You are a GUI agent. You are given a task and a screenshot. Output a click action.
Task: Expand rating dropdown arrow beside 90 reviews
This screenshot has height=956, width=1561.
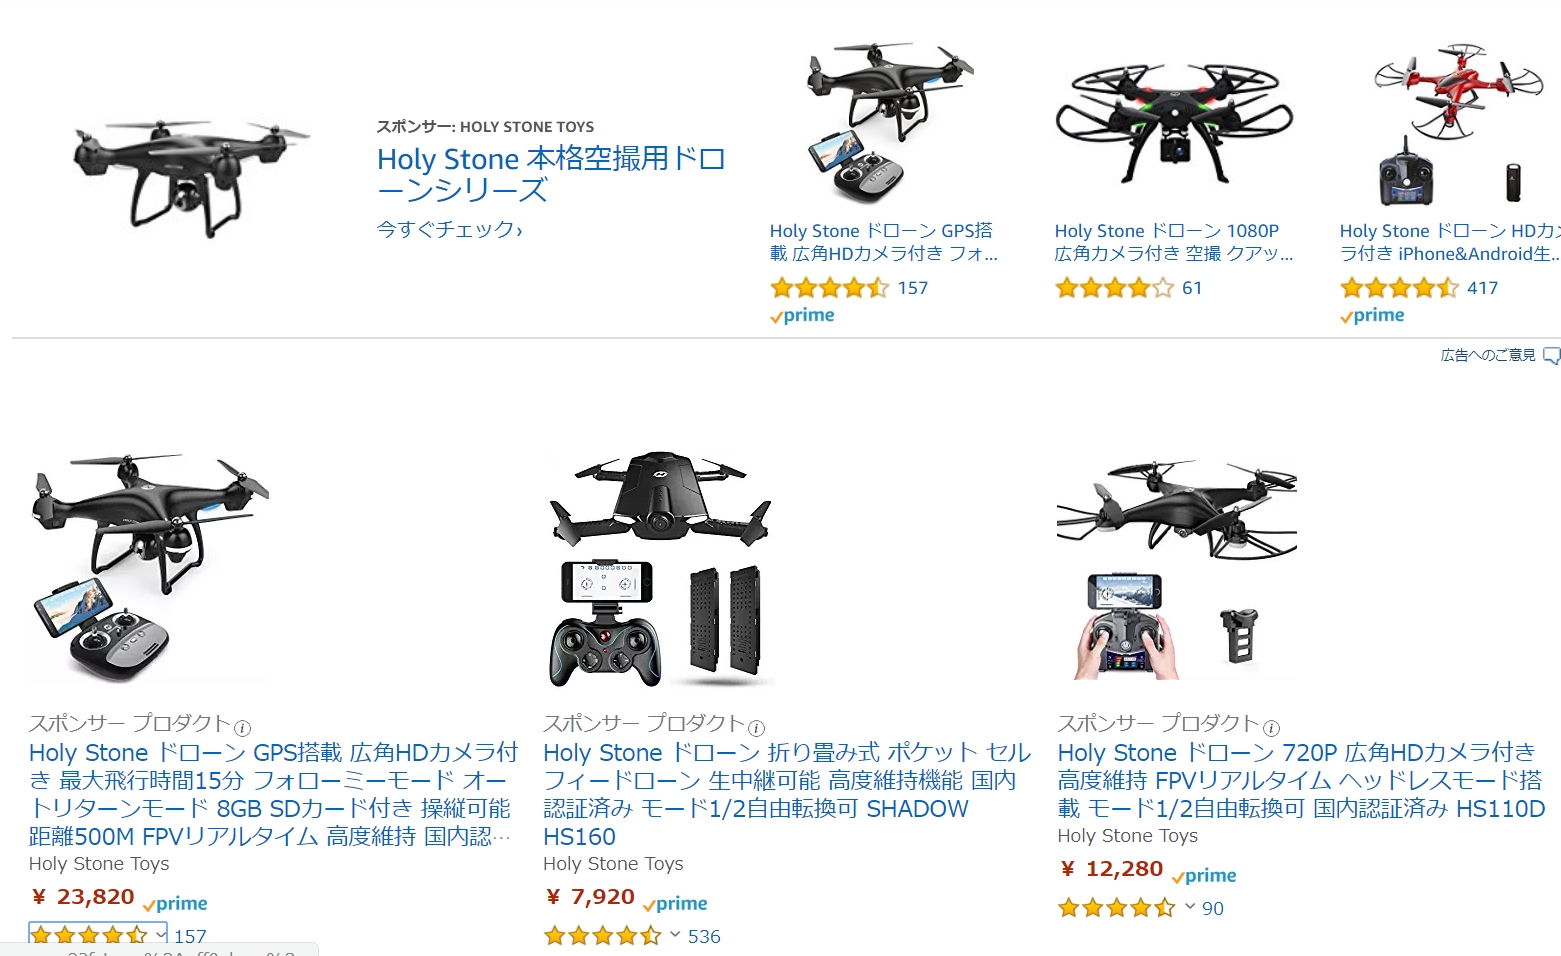1190,907
